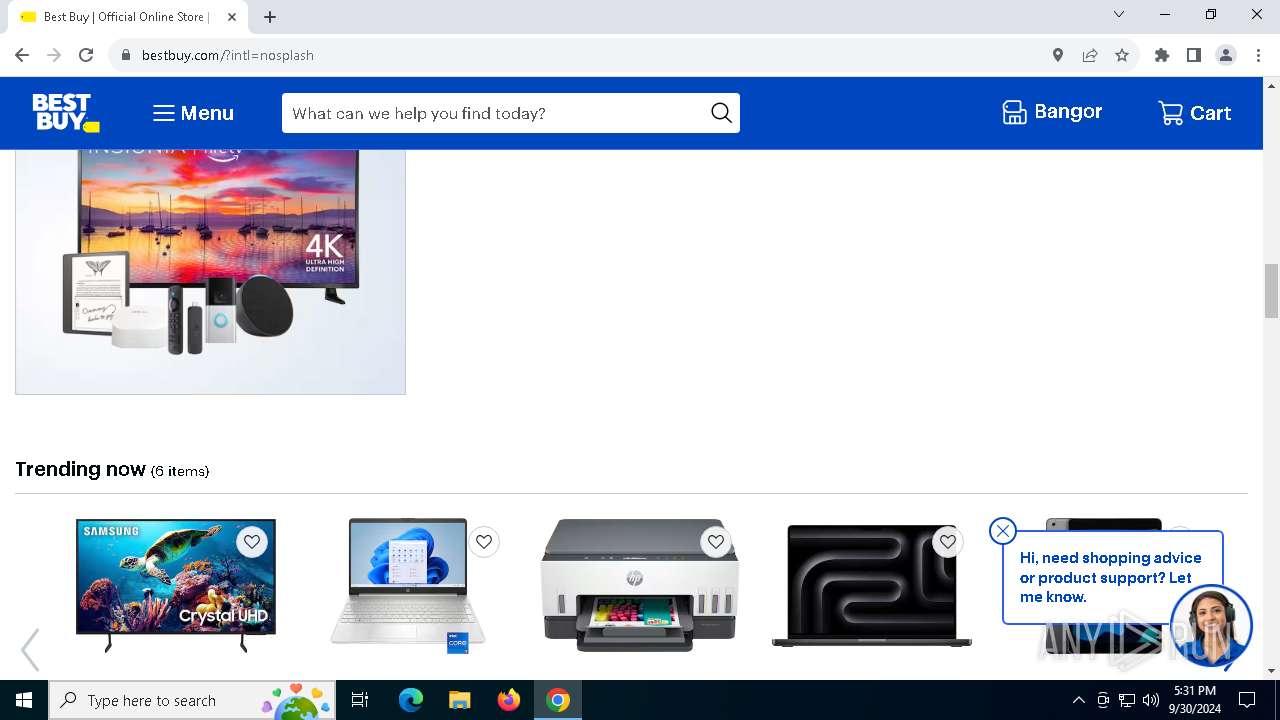The width and height of the screenshot is (1280, 720).
Task: Click the Trending now heading
Action: pos(81,469)
